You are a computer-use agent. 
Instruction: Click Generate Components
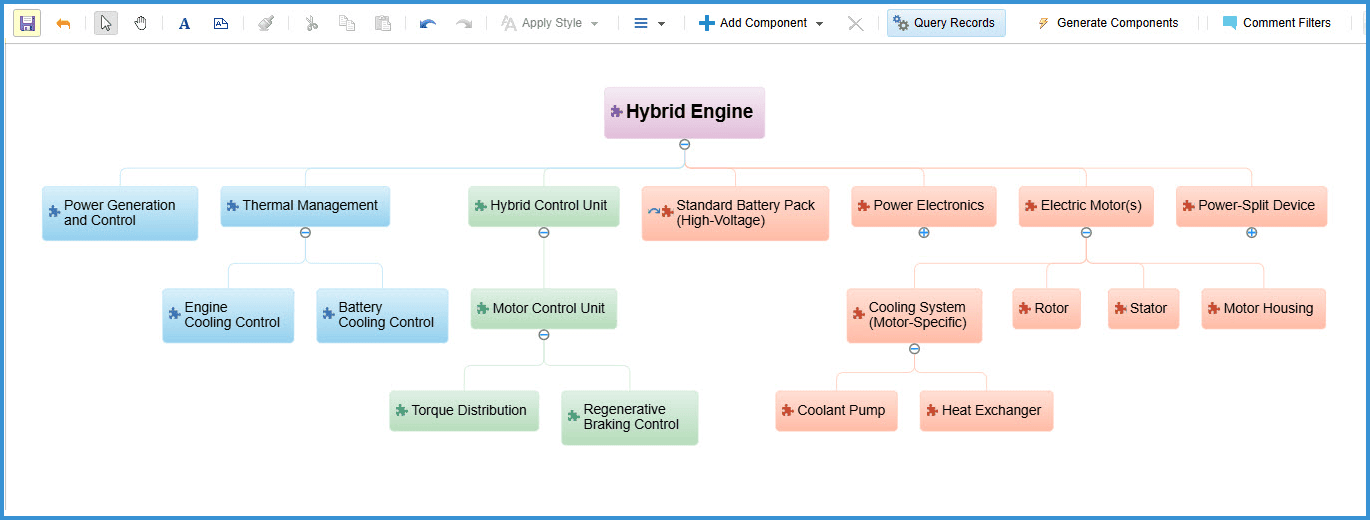1107,23
